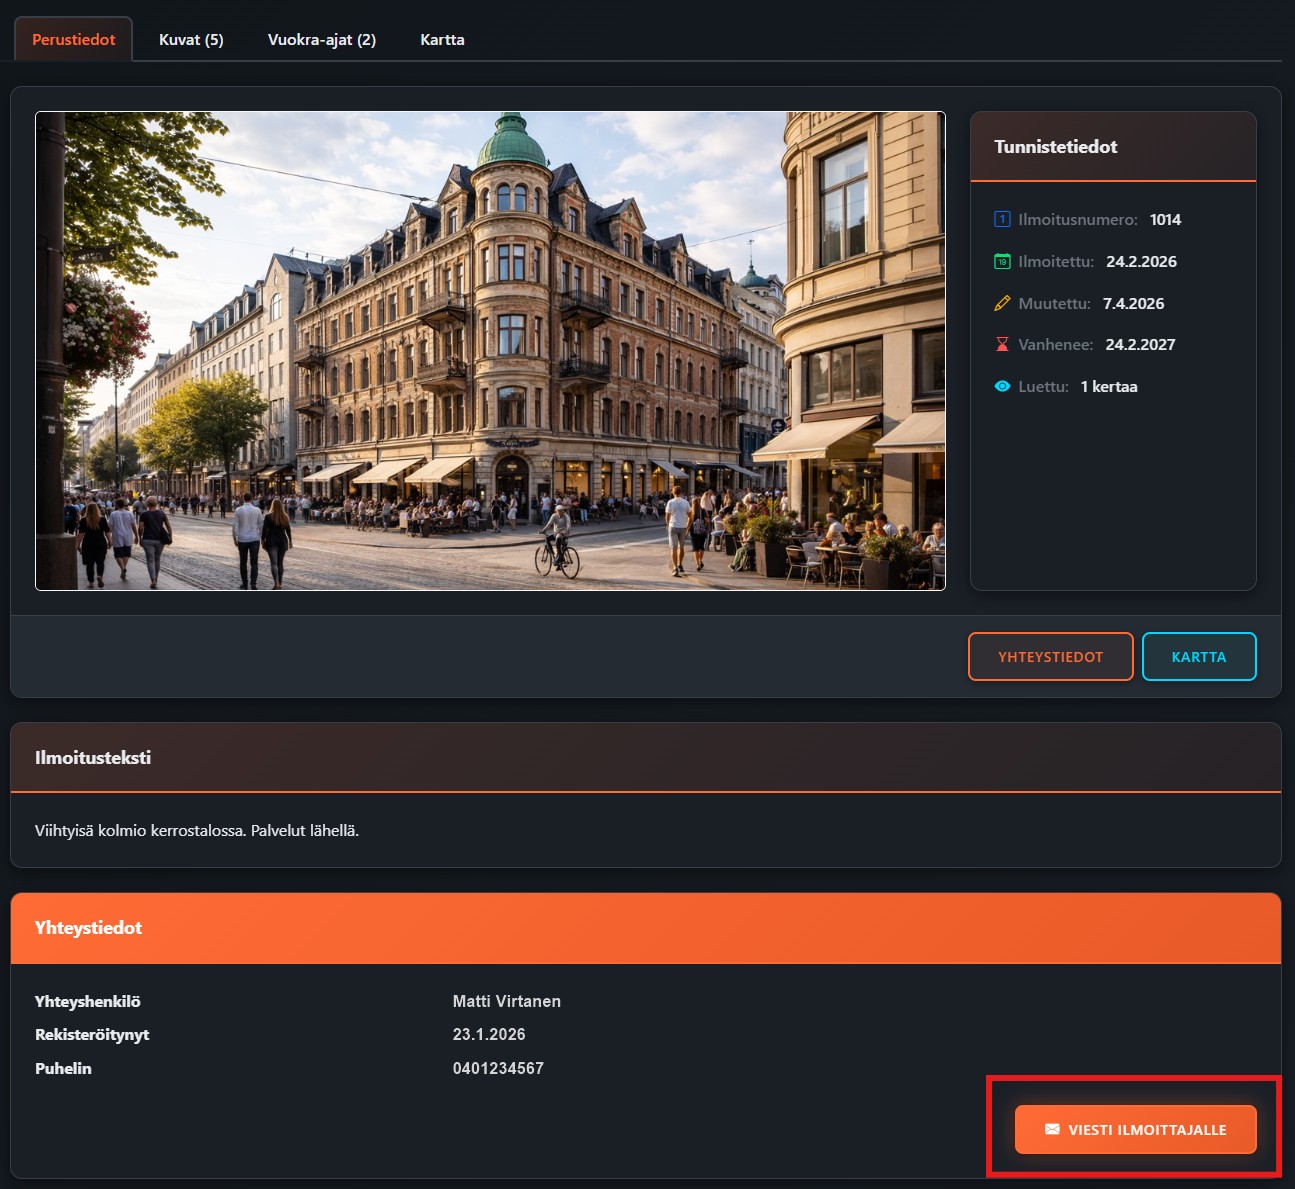This screenshot has height=1189, width=1295.
Task: Click the contact name Matti Virtanen
Action: pyautogui.click(x=506, y=1001)
